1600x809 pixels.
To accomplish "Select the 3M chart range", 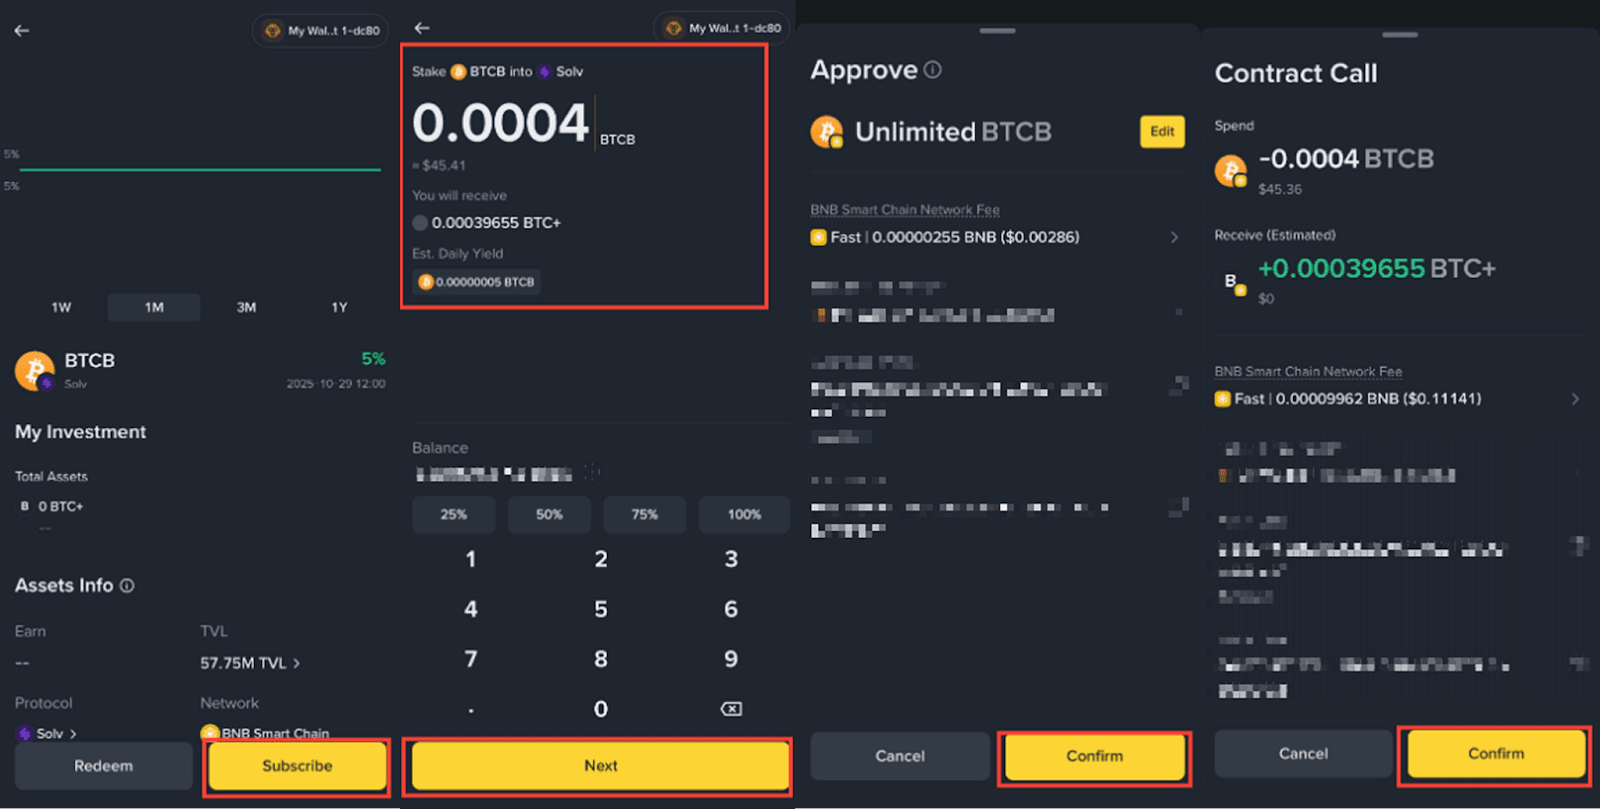I will pos(246,307).
